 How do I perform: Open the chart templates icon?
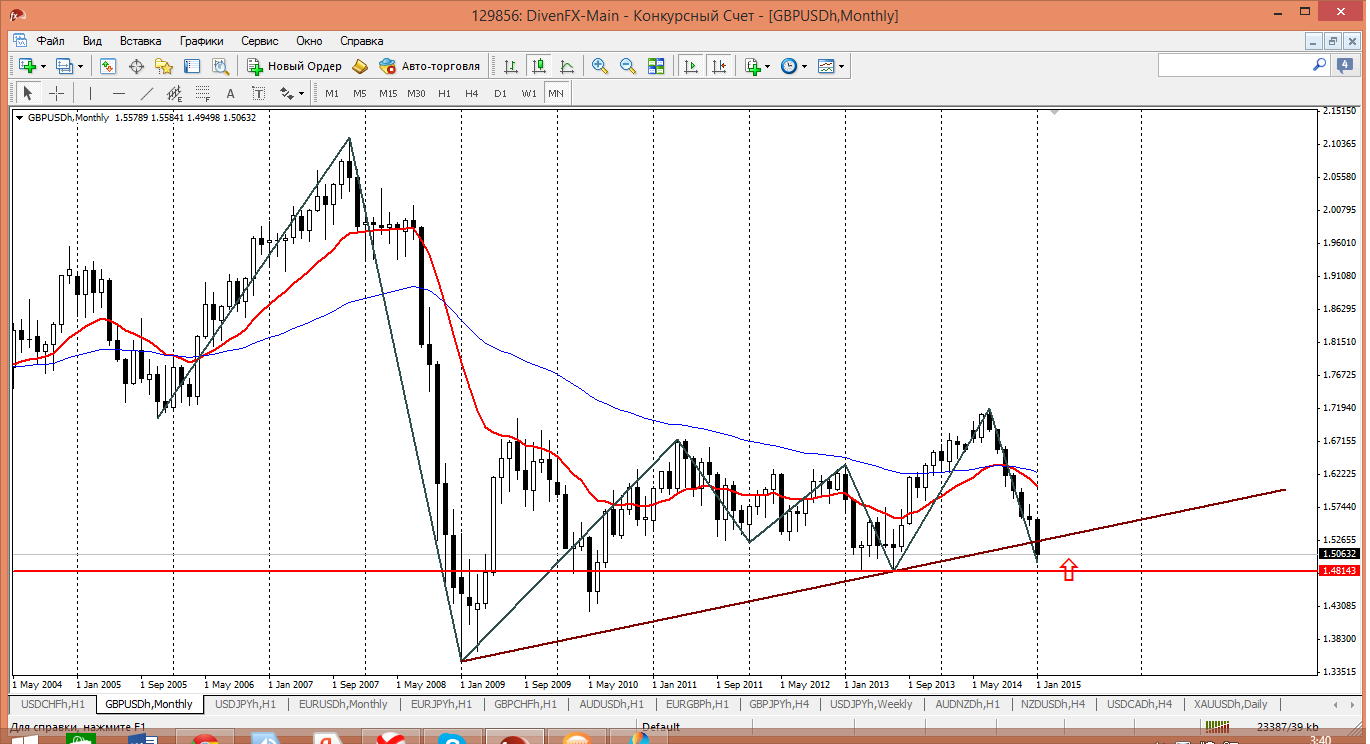pyautogui.click(x=826, y=66)
